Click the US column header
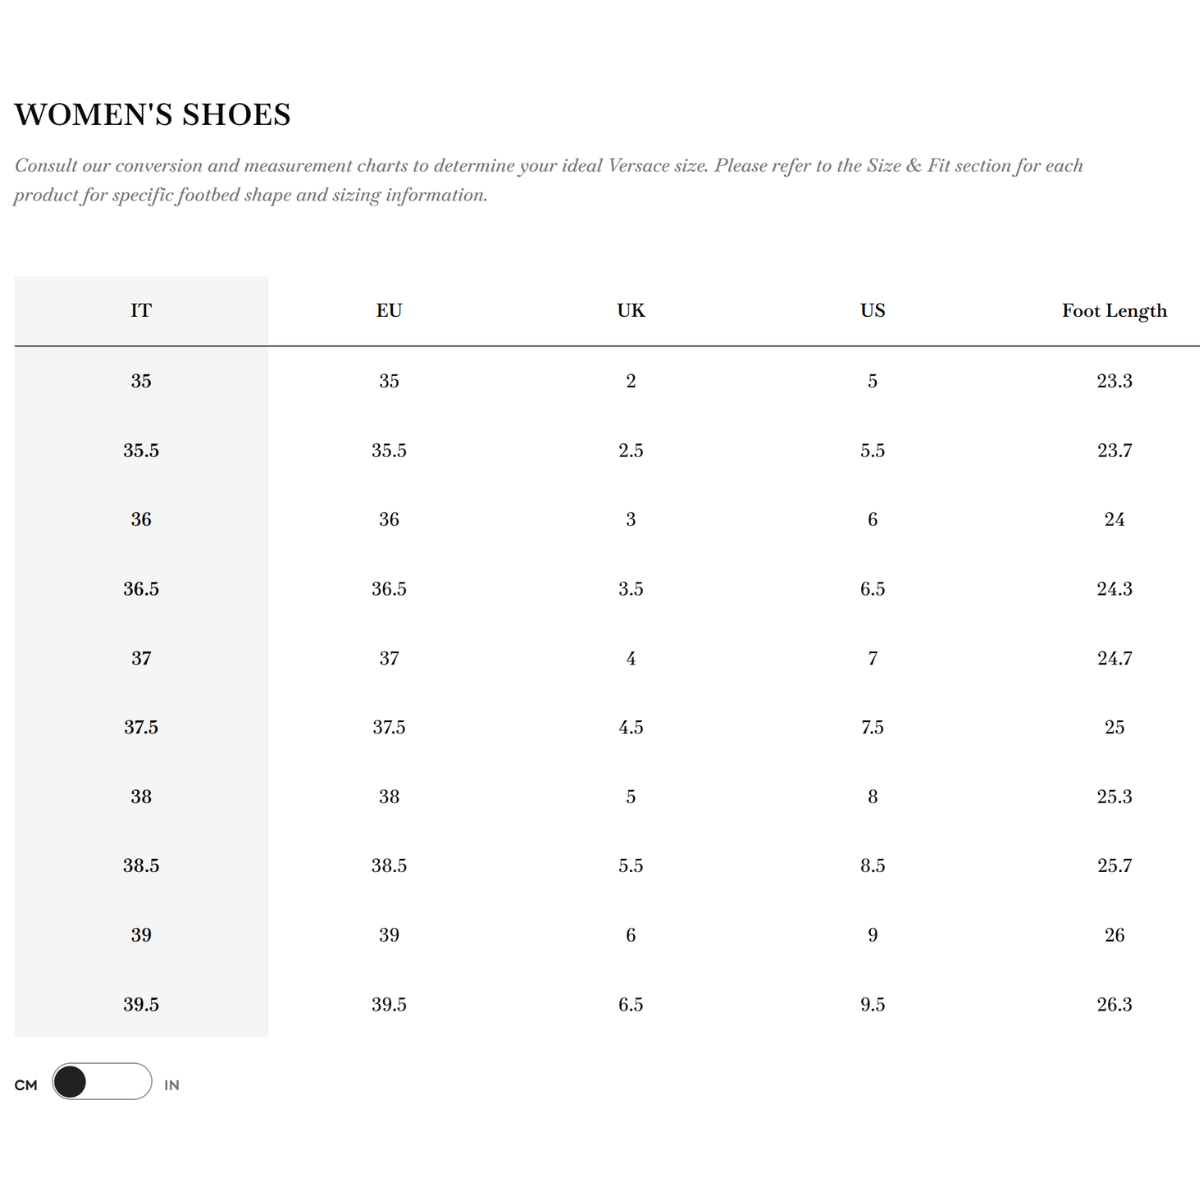 873,310
